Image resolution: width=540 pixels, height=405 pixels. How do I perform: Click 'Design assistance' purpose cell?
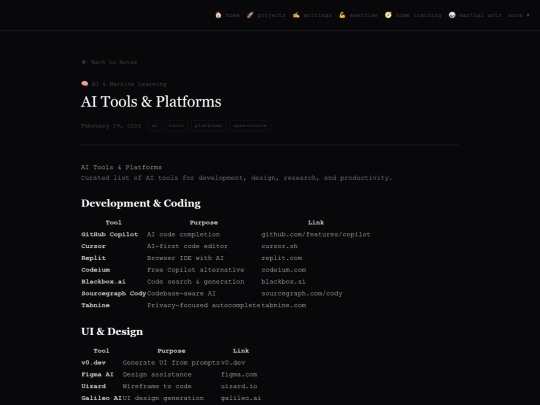coord(157,374)
